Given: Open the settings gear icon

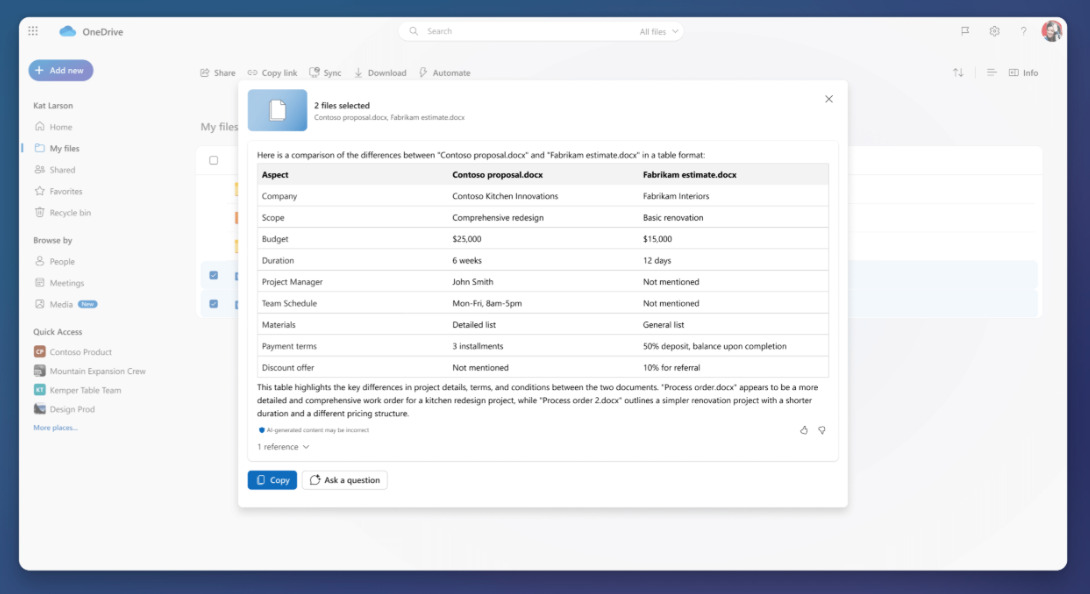Looking at the screenshot, I should pyautogui.click(x=994, y=31).
